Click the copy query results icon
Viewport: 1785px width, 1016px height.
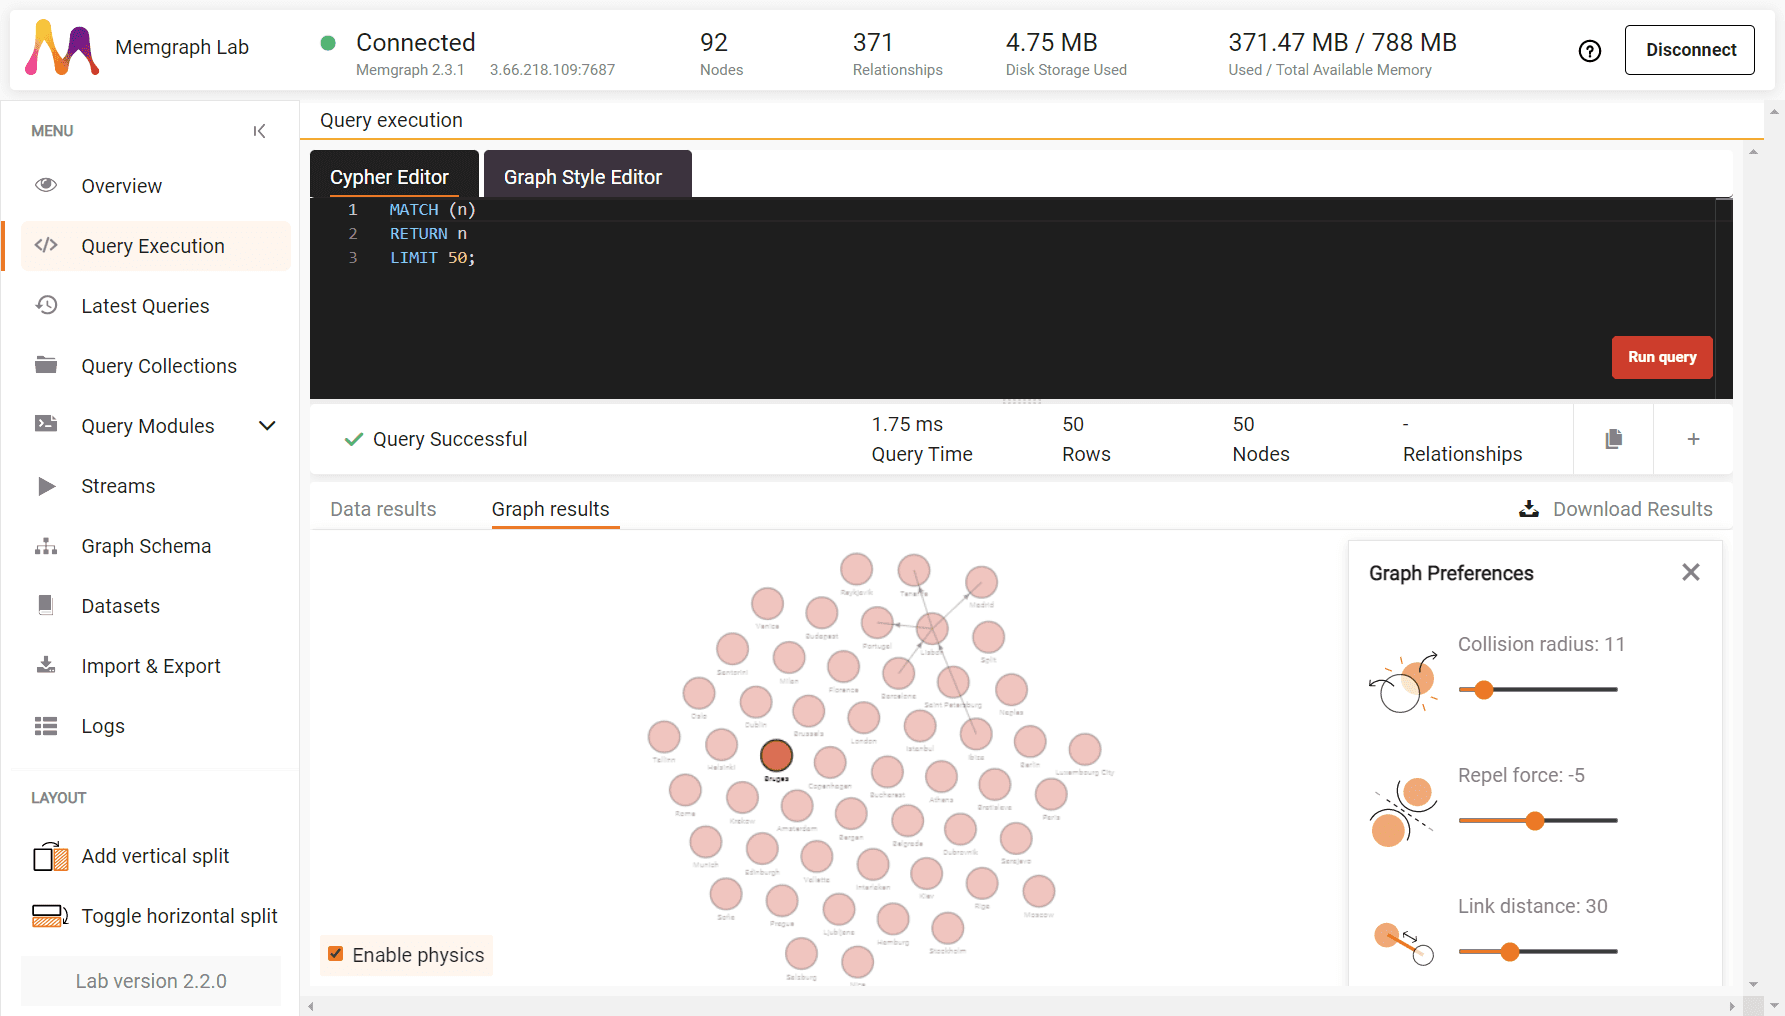[1613, 439]
